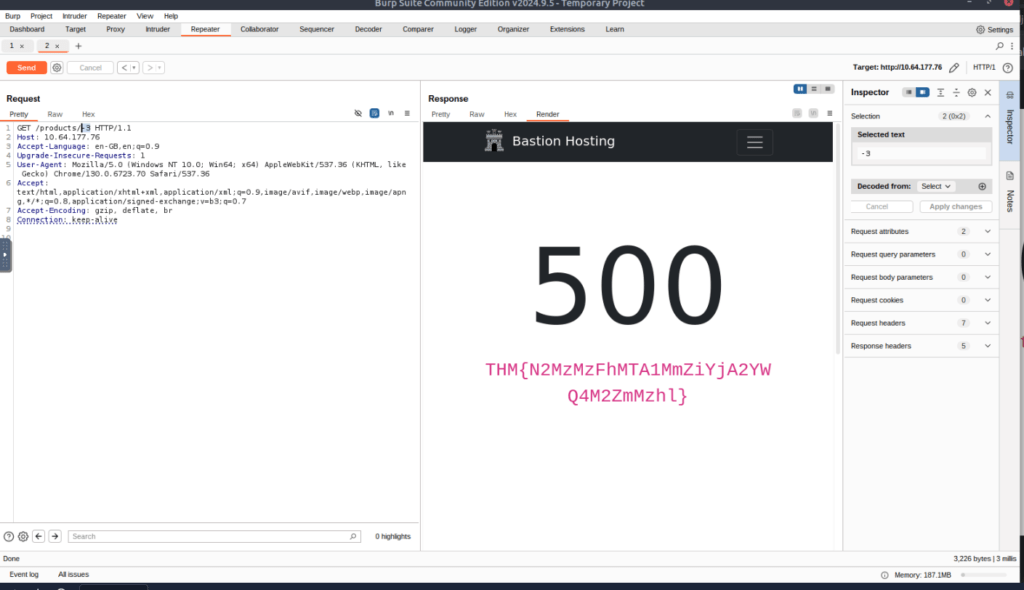This screenshot has width=1024, height=590.
Task: Go to previous search match arrow
Action: click(39, 536)
